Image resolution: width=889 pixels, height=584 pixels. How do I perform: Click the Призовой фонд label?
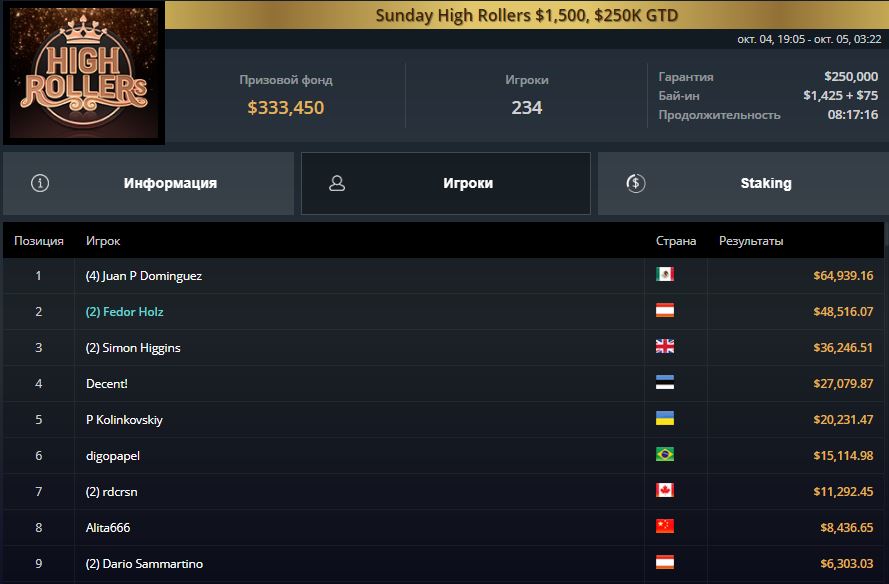click(286, 80)
